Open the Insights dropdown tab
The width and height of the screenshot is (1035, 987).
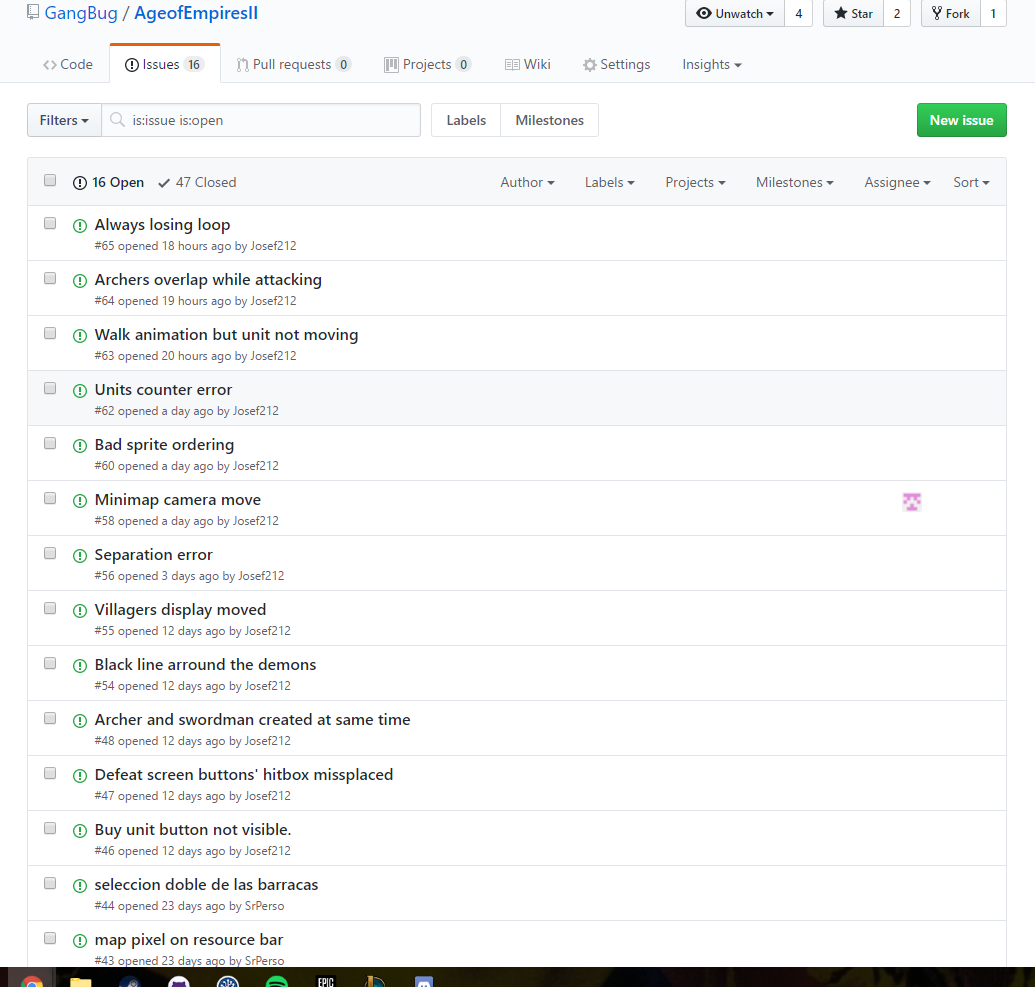712,65
